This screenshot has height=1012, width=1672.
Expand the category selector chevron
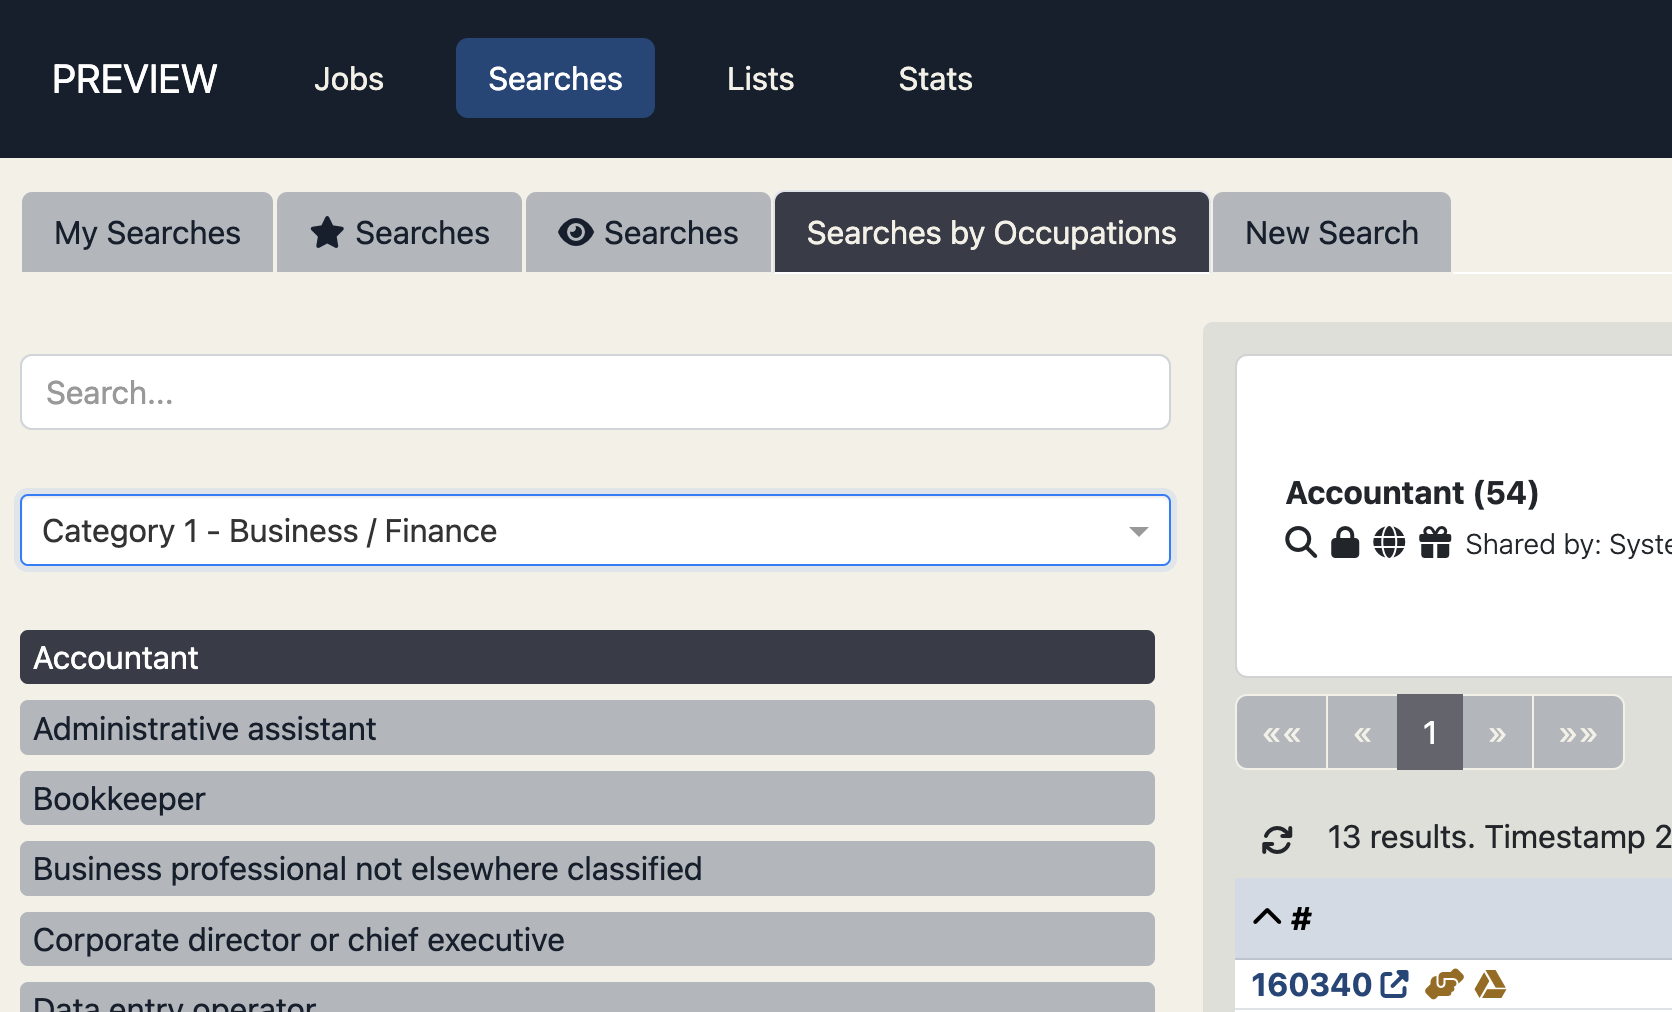click(x=1138, y=531)
